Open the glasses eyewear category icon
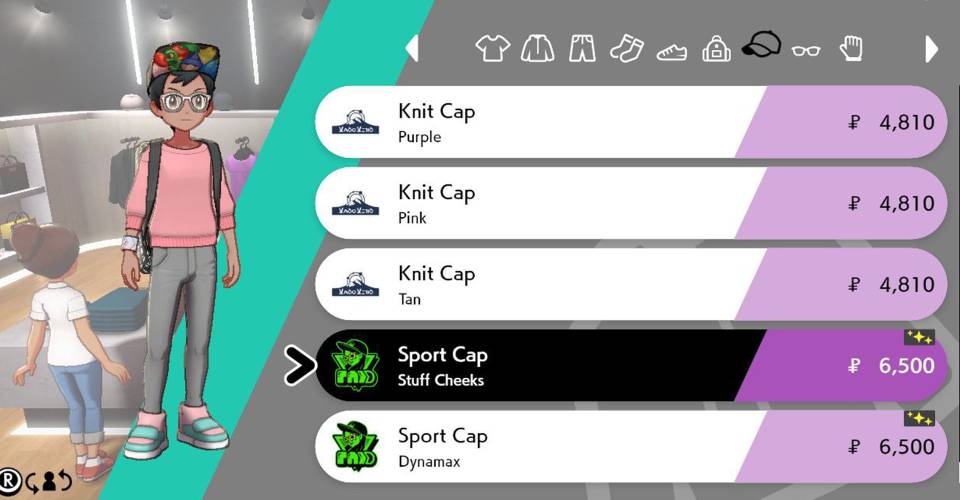The width and height of the screenshot is (960, 500). pos(806,50)
